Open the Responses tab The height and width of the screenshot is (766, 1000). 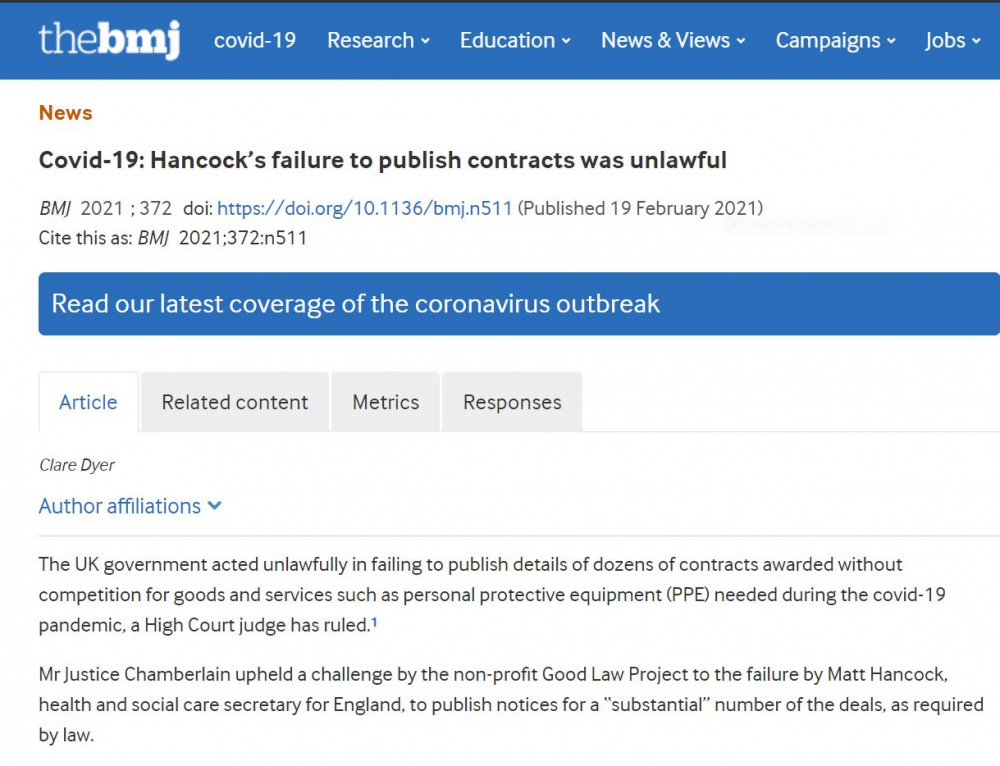(512, 402)
